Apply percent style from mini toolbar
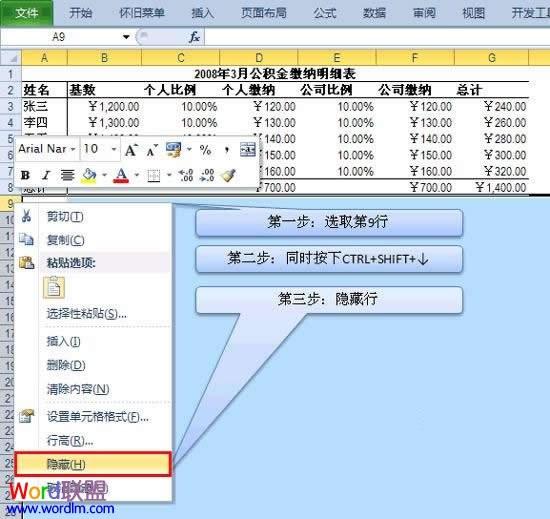The width and height of the screenshot is (550, 519). (x=205, y=150)
